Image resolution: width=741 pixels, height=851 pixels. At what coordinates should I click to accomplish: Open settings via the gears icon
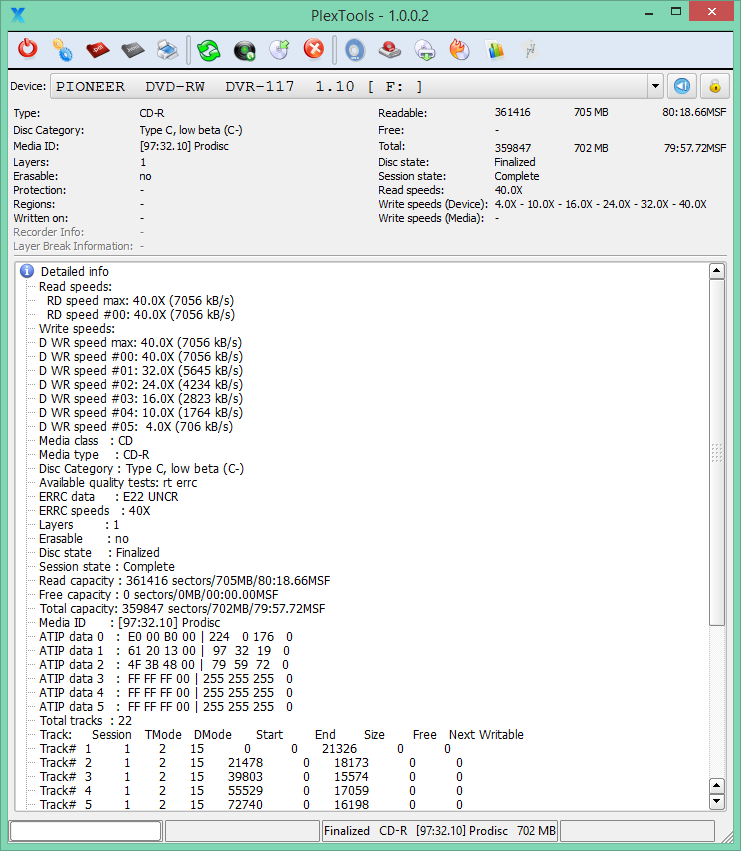[62, 49]
